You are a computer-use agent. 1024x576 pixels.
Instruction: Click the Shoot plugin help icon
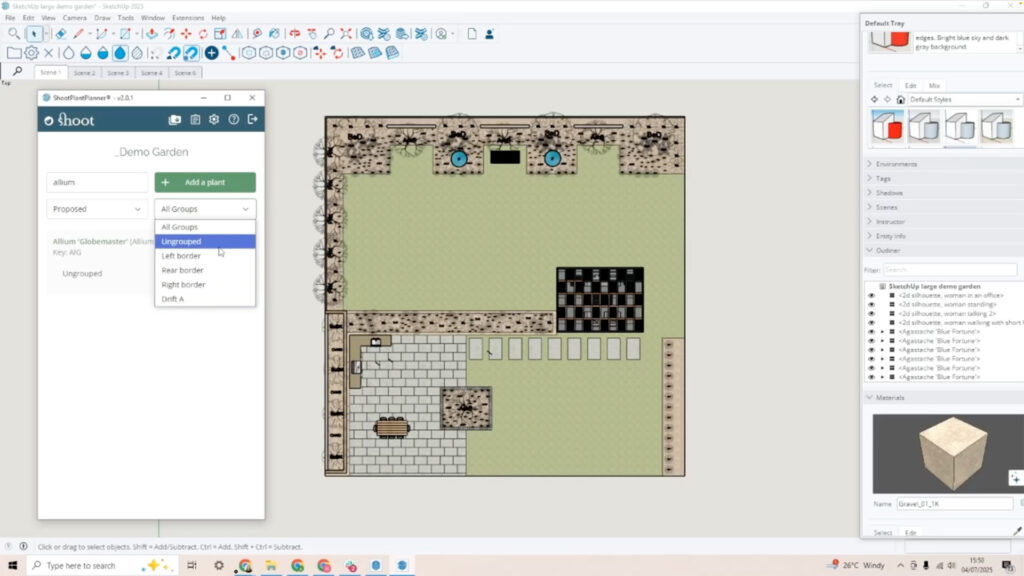click(x=234, y=119)
